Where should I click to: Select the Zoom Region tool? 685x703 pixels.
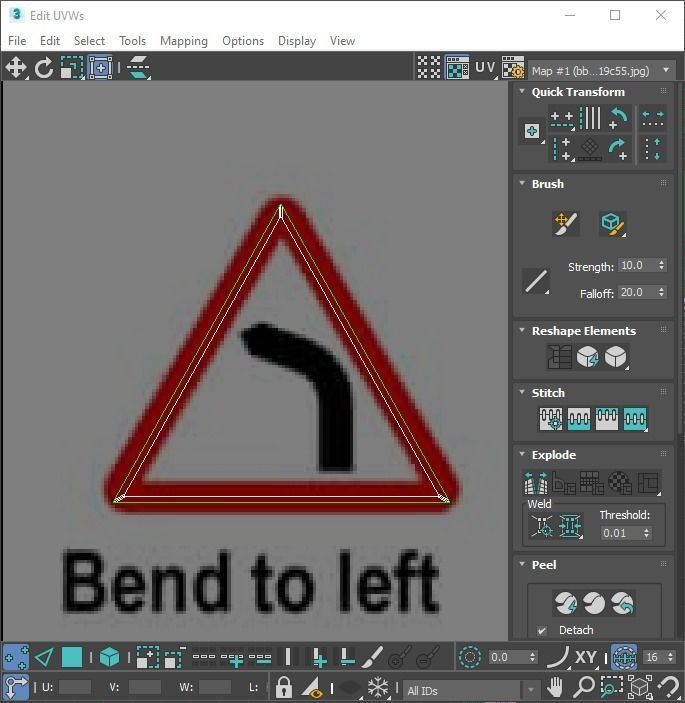tap(611, 686)
